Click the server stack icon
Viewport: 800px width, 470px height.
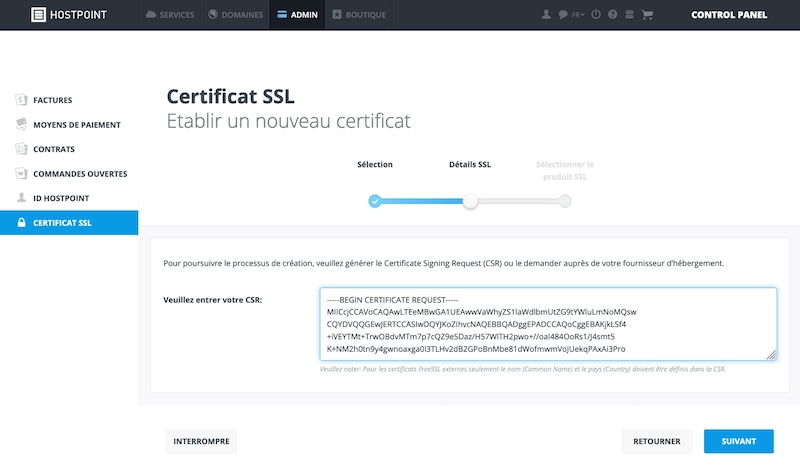629,14
